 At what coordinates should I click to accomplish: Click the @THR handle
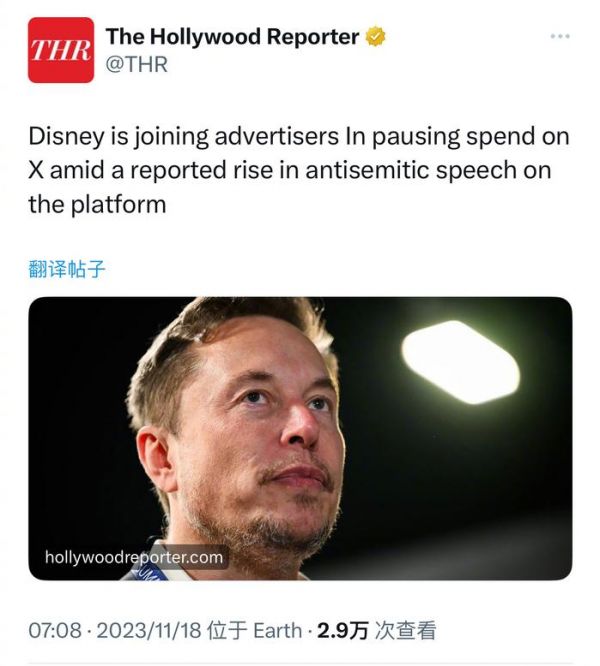point(136,65)
